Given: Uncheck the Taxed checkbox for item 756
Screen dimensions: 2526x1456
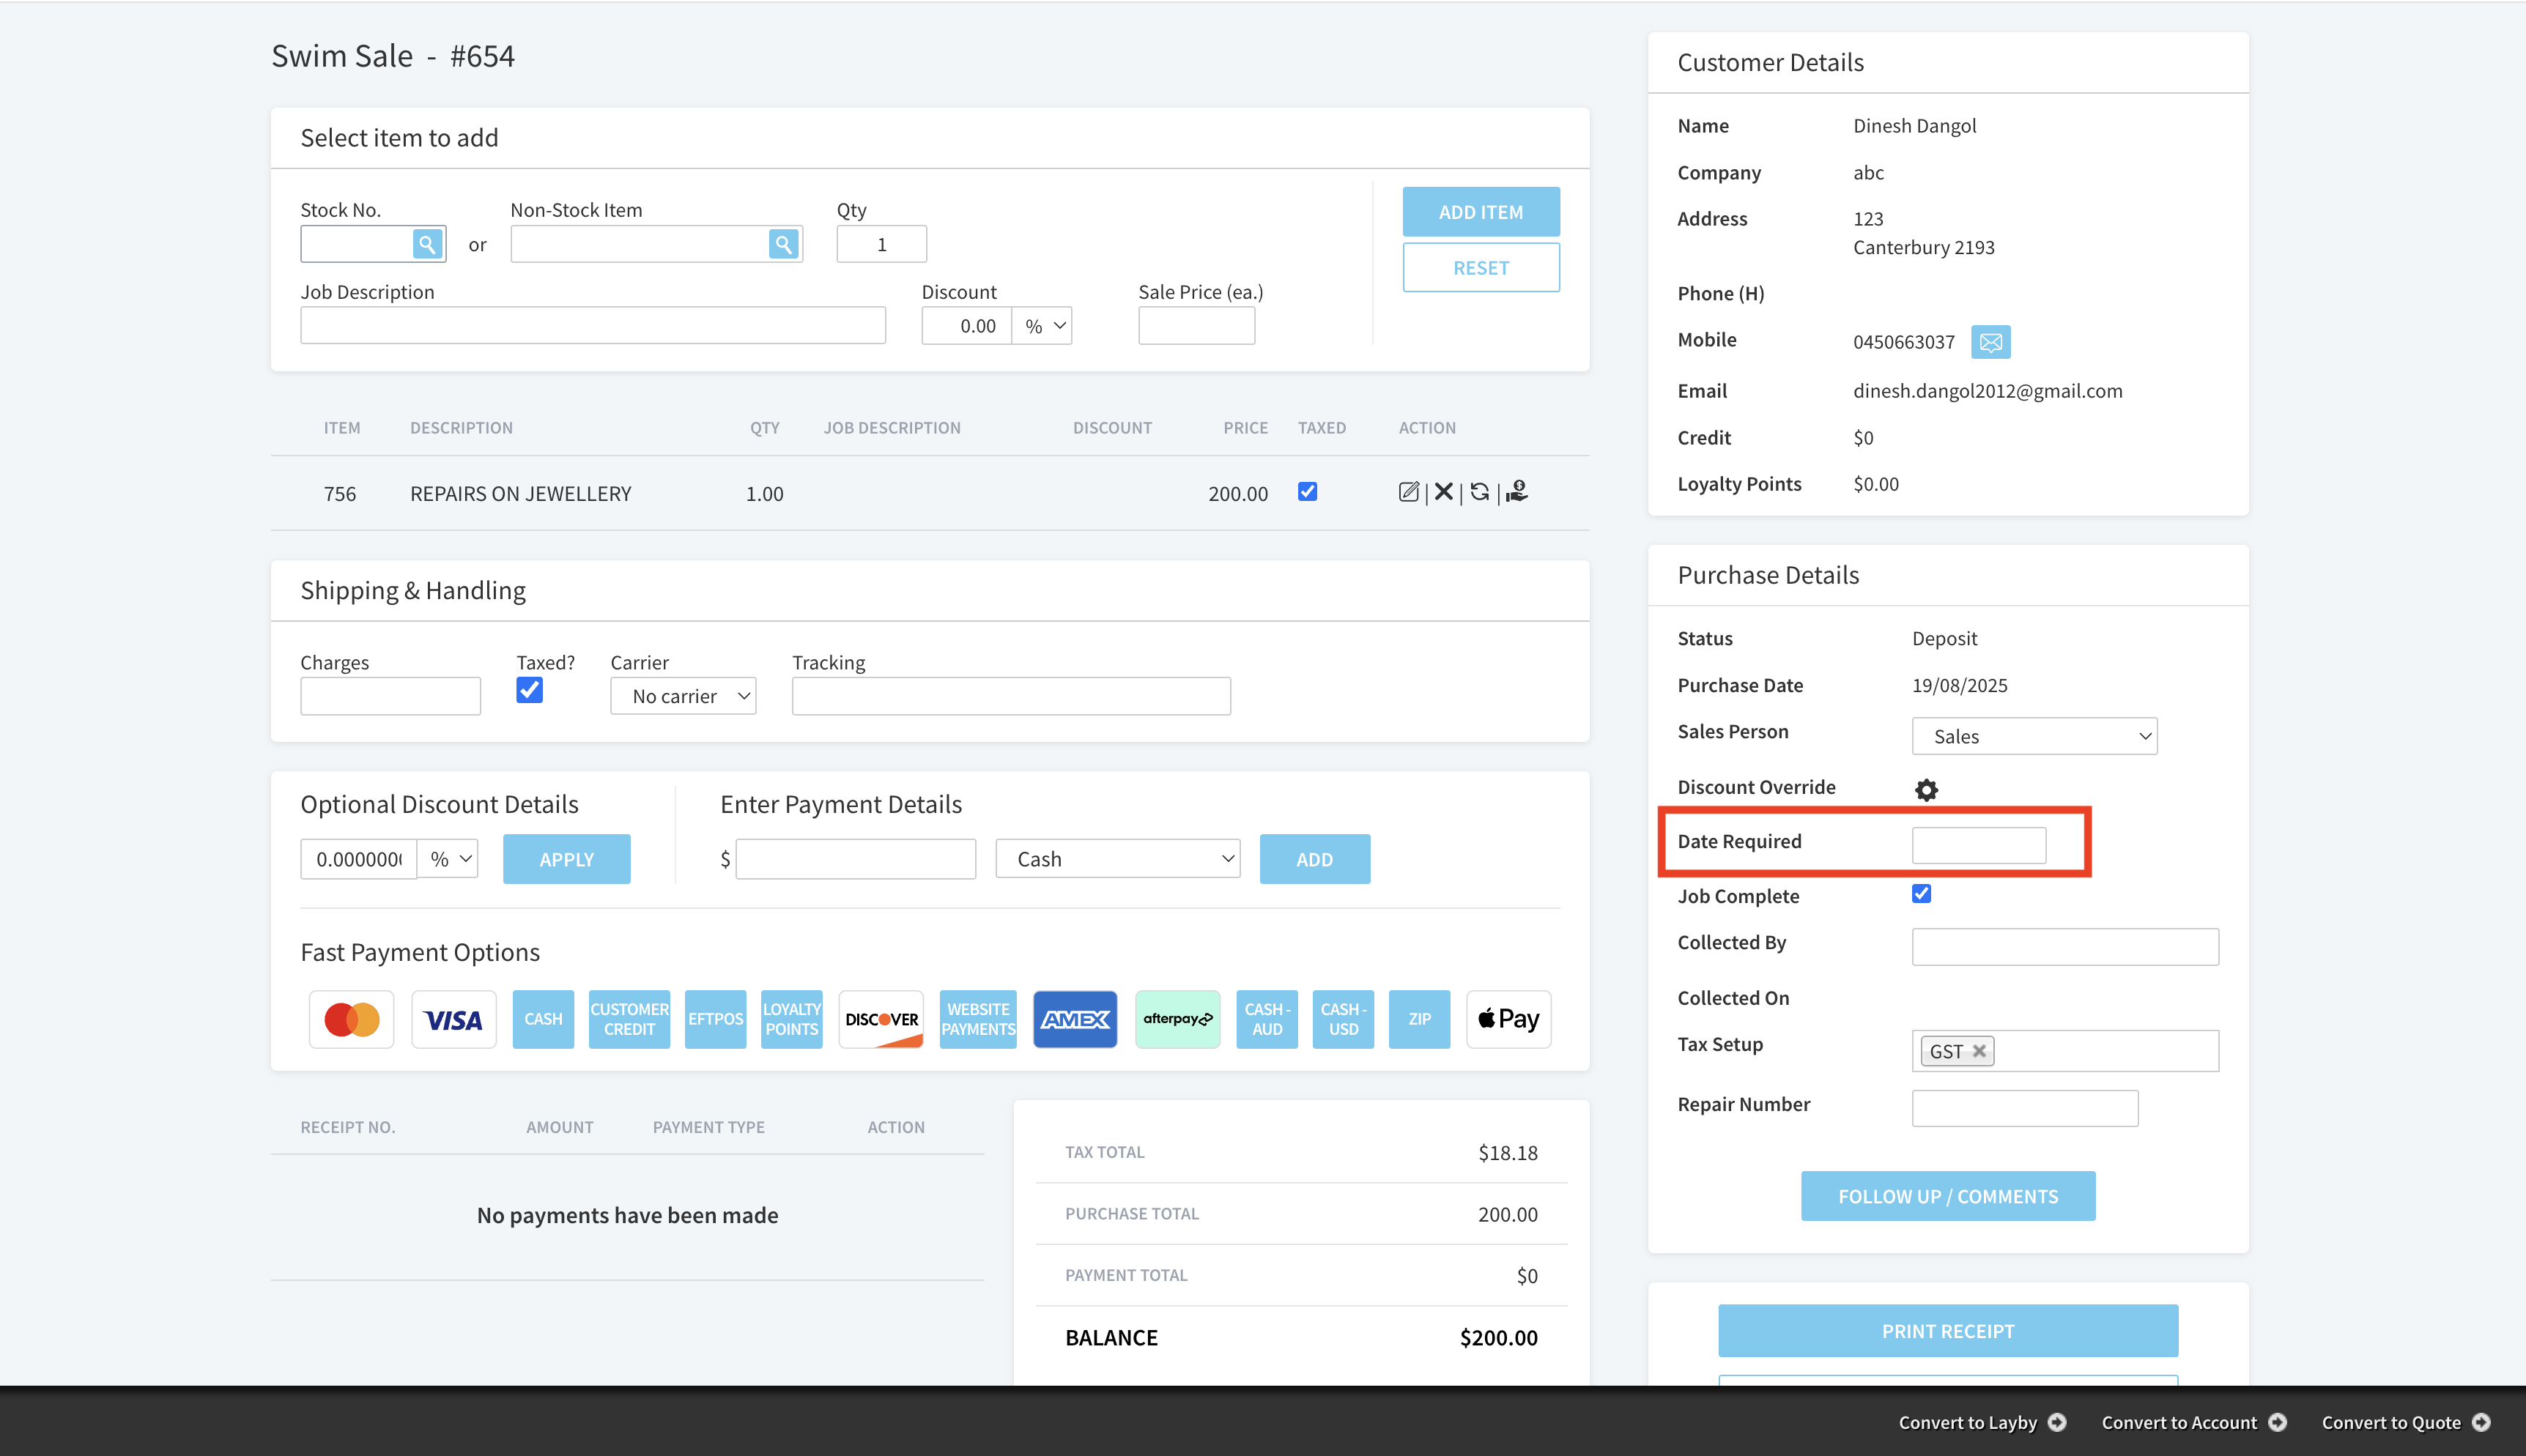Looking at the screenshot, I should click(x=1307, y=492).
